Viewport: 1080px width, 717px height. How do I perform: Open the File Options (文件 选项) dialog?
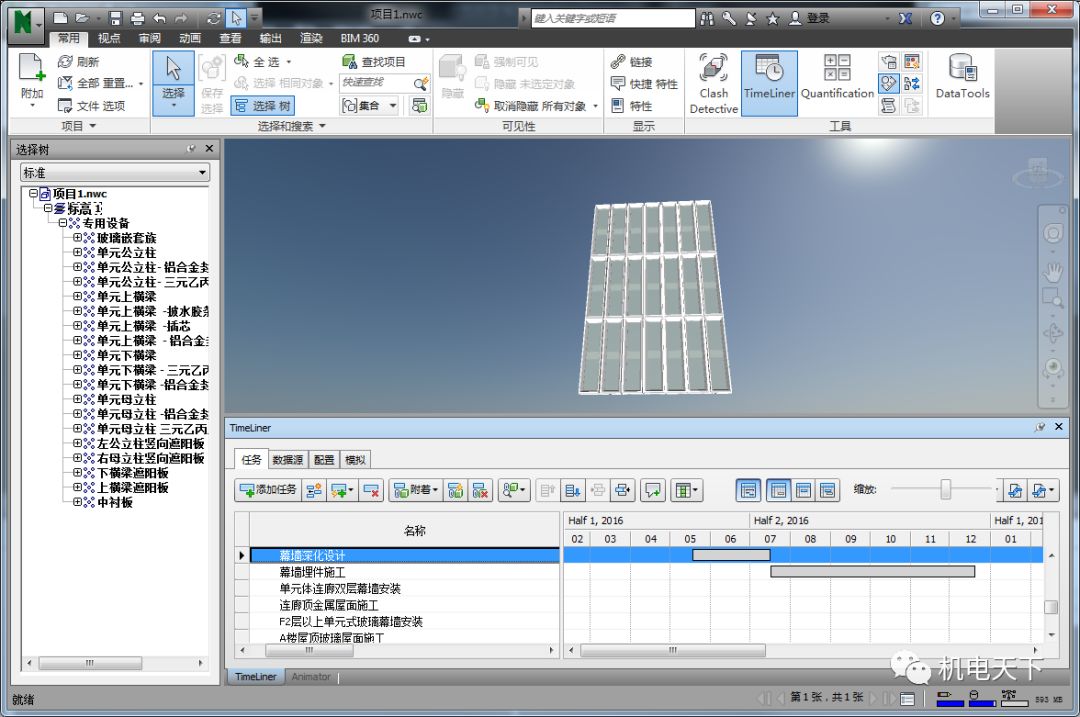click(x=91, y=105)
